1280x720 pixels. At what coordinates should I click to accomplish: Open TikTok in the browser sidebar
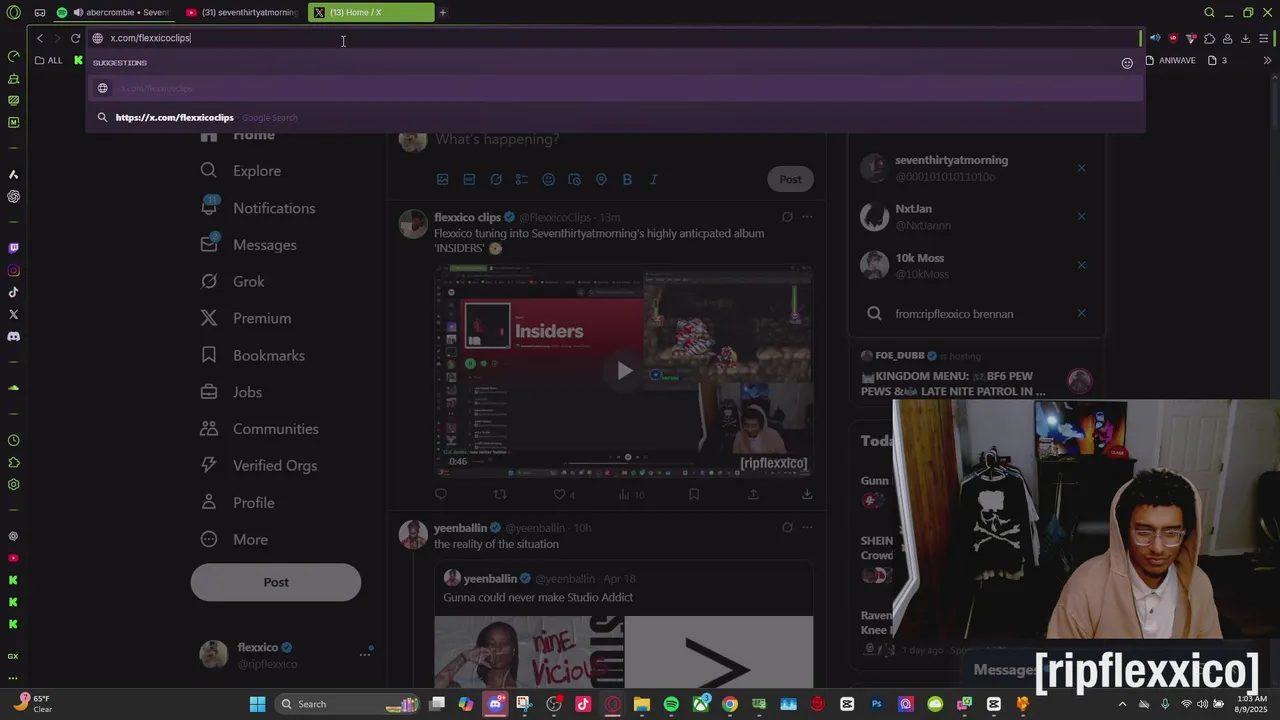pos(13,292)
